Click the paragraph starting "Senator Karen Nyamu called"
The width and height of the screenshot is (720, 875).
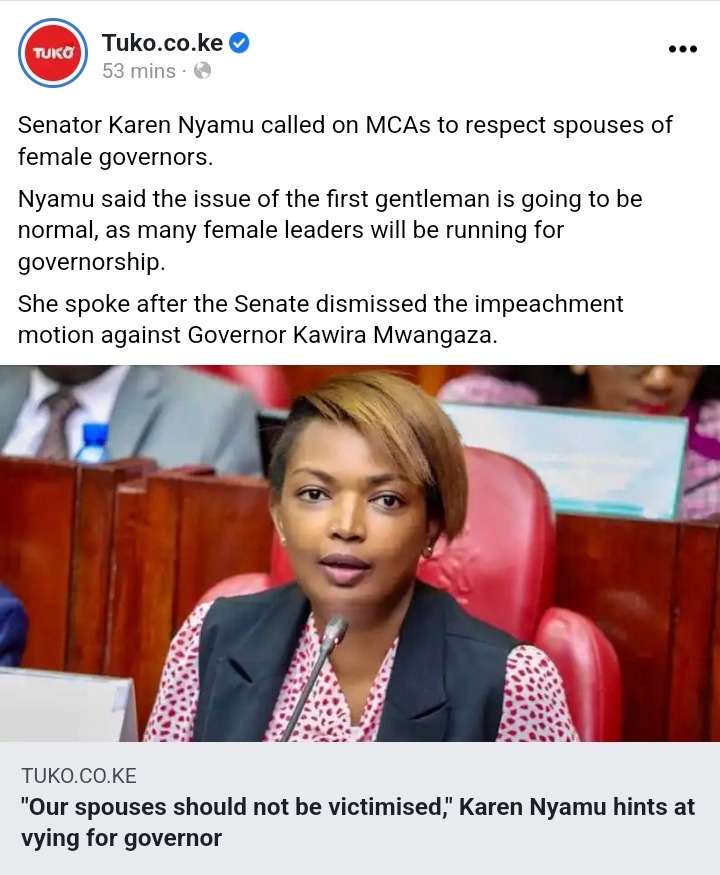345,141
